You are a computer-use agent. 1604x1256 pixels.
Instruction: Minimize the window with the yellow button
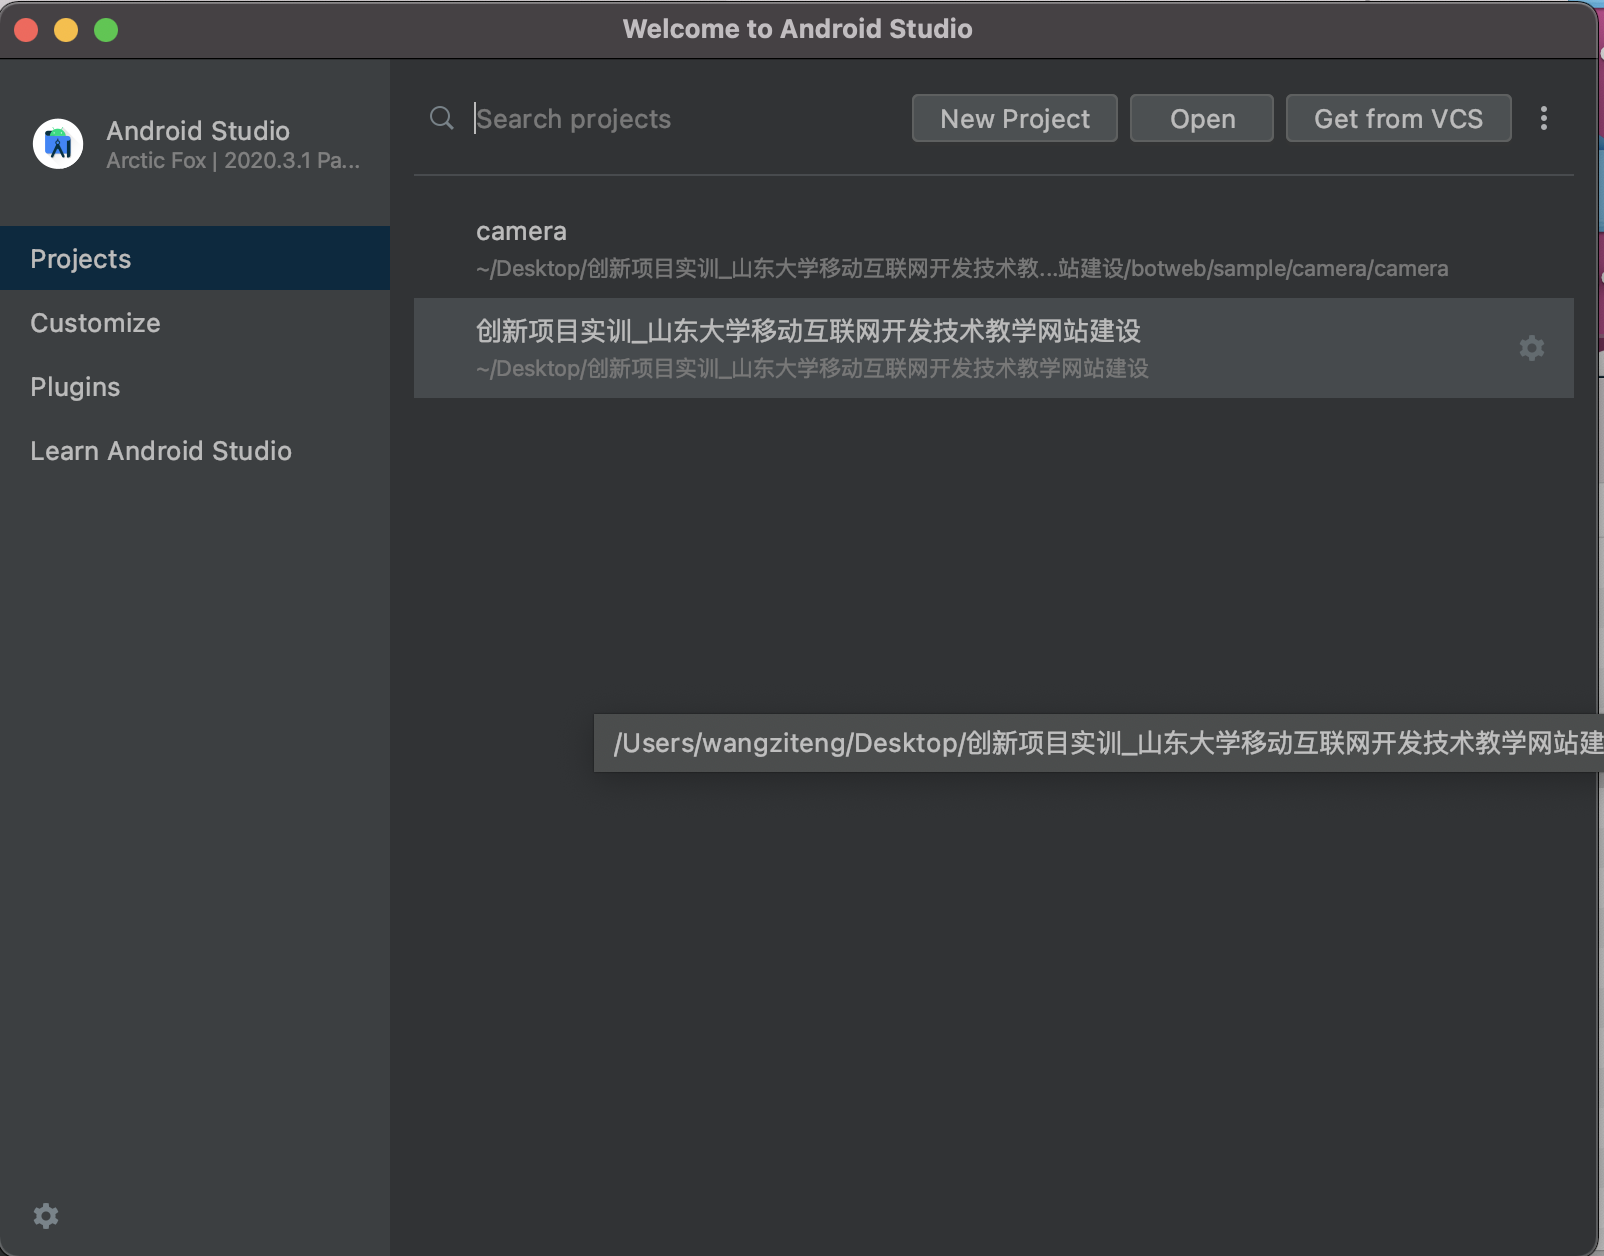click(66, 30)
